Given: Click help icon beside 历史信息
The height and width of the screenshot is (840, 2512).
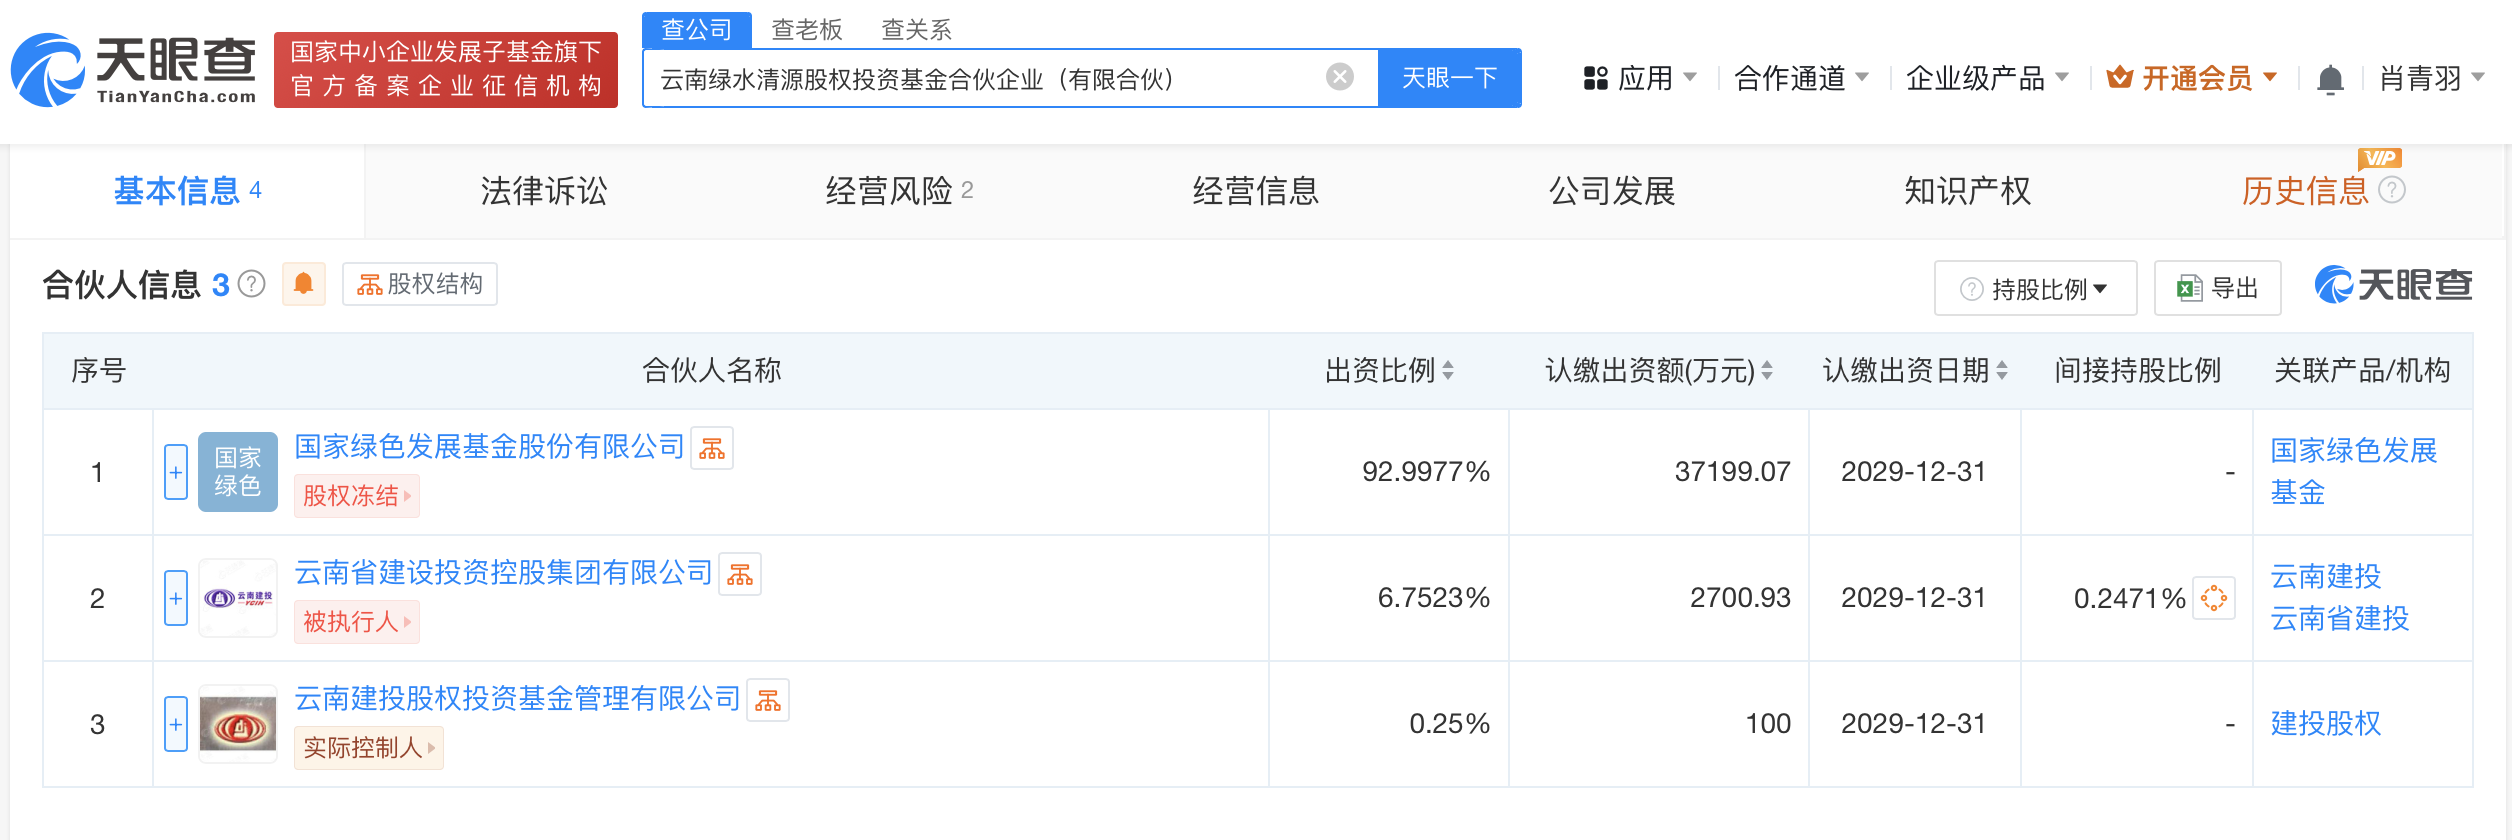Looking at the screenshot, I should click(2392, 190).
